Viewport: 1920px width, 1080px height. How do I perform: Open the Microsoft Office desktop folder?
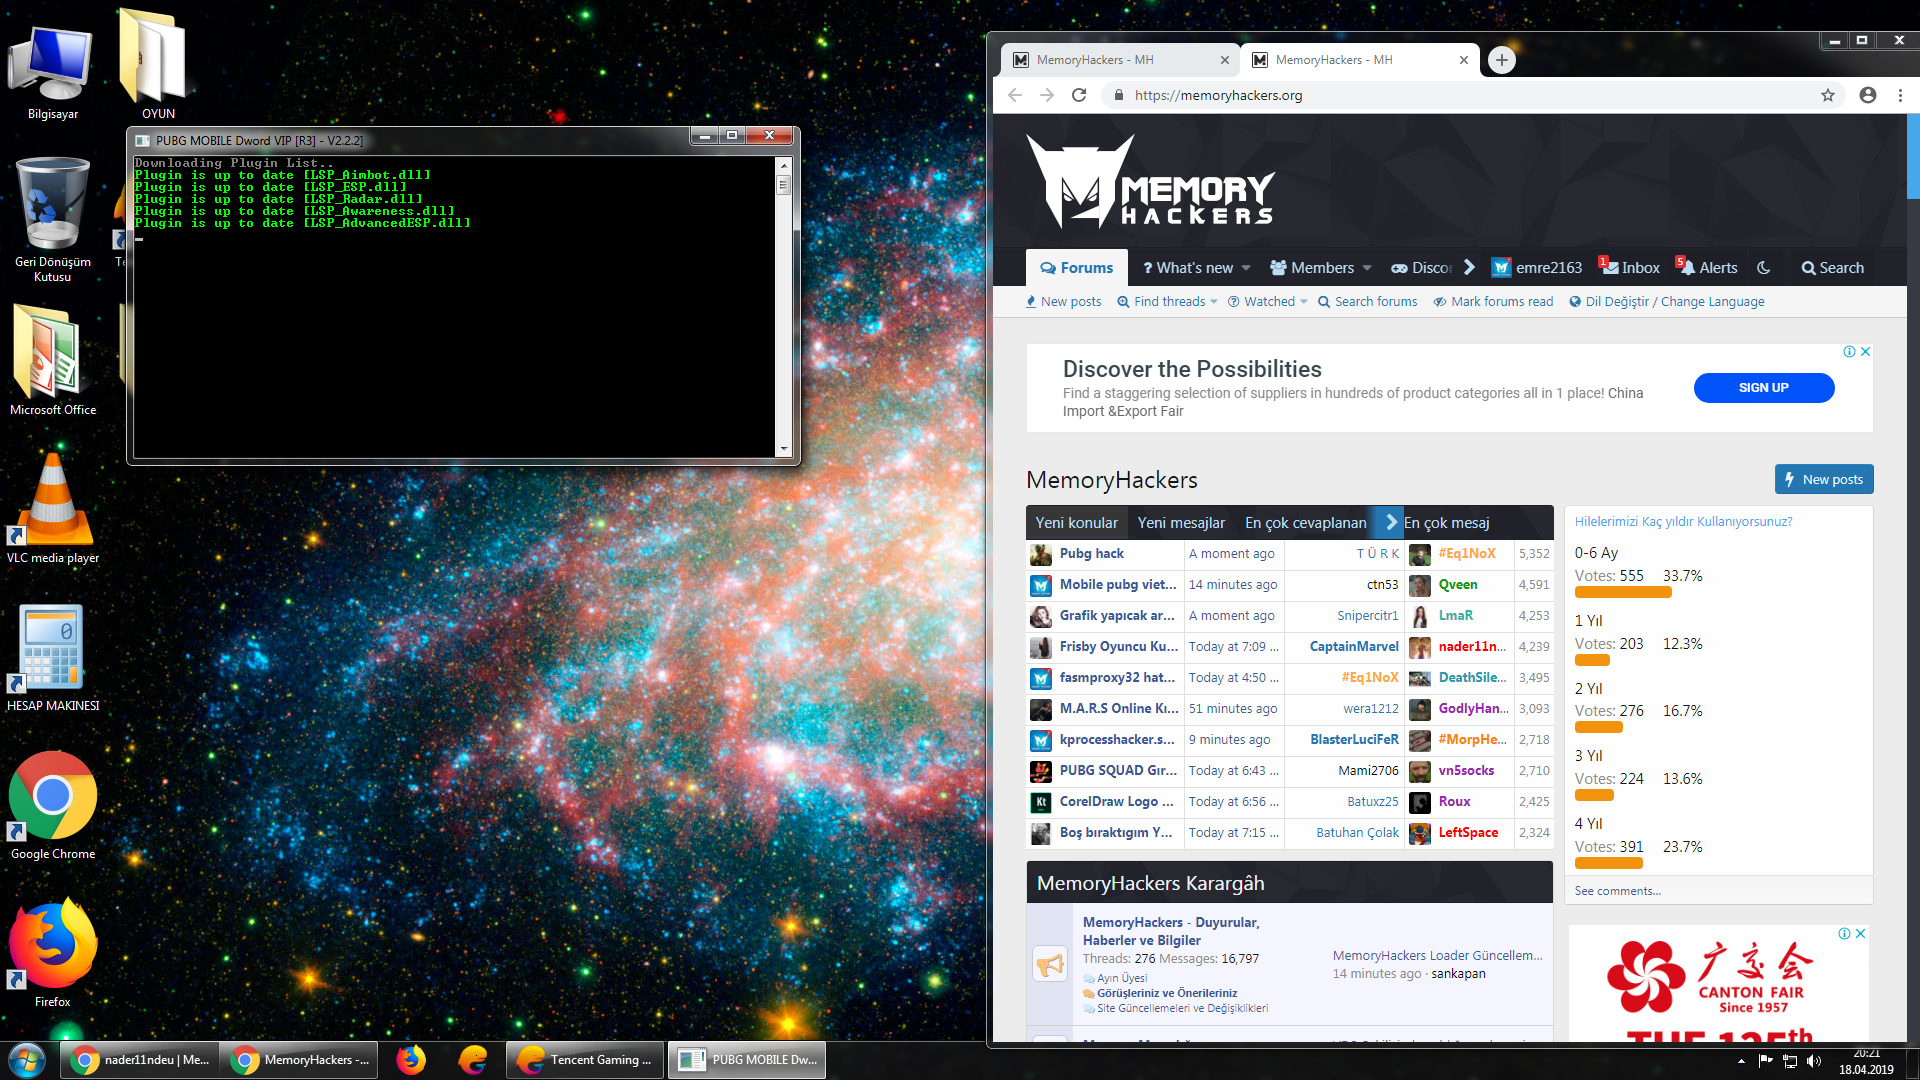pyautogui.click(x=53, y=360)
